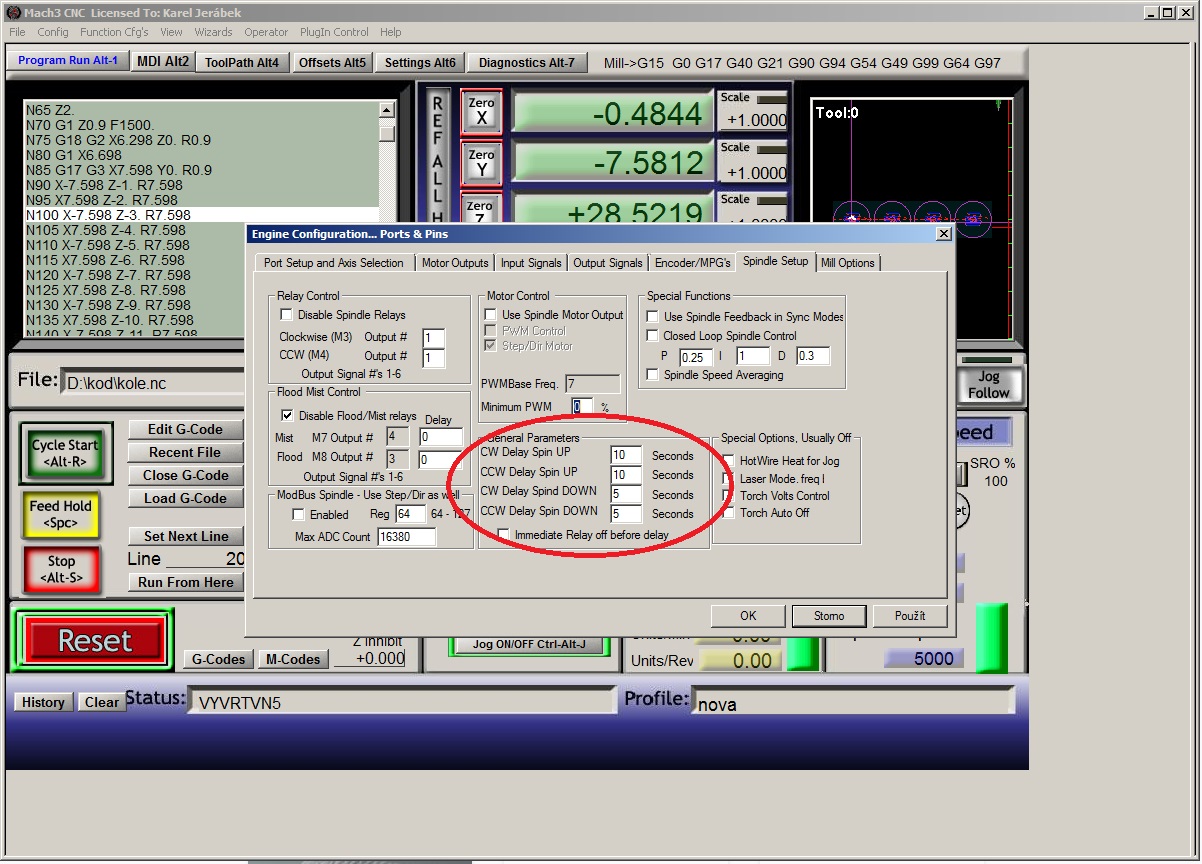Image resolution: width=1202 pixels, height=864 pixels.
Task: Click the CW Delay Spin UP field
Action: coord(625,455)
